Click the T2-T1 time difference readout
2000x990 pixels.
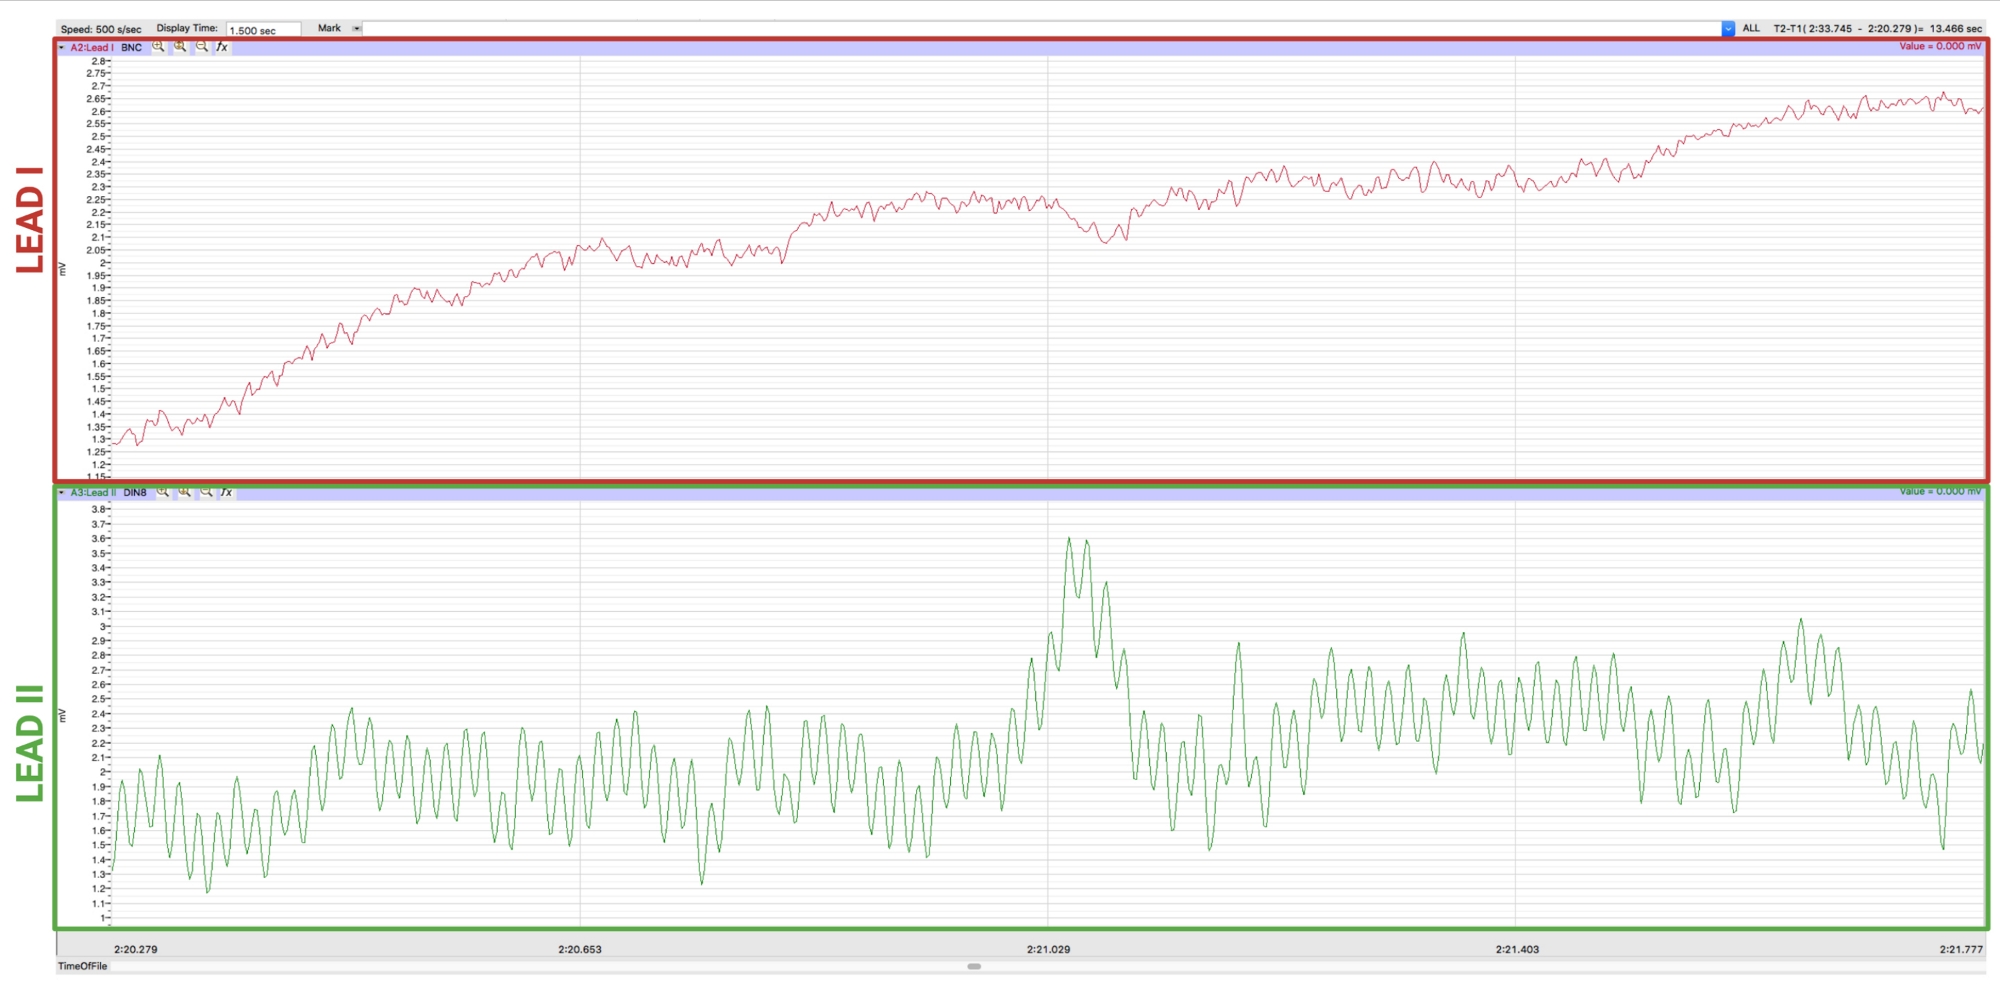[x=1878, y=28]
